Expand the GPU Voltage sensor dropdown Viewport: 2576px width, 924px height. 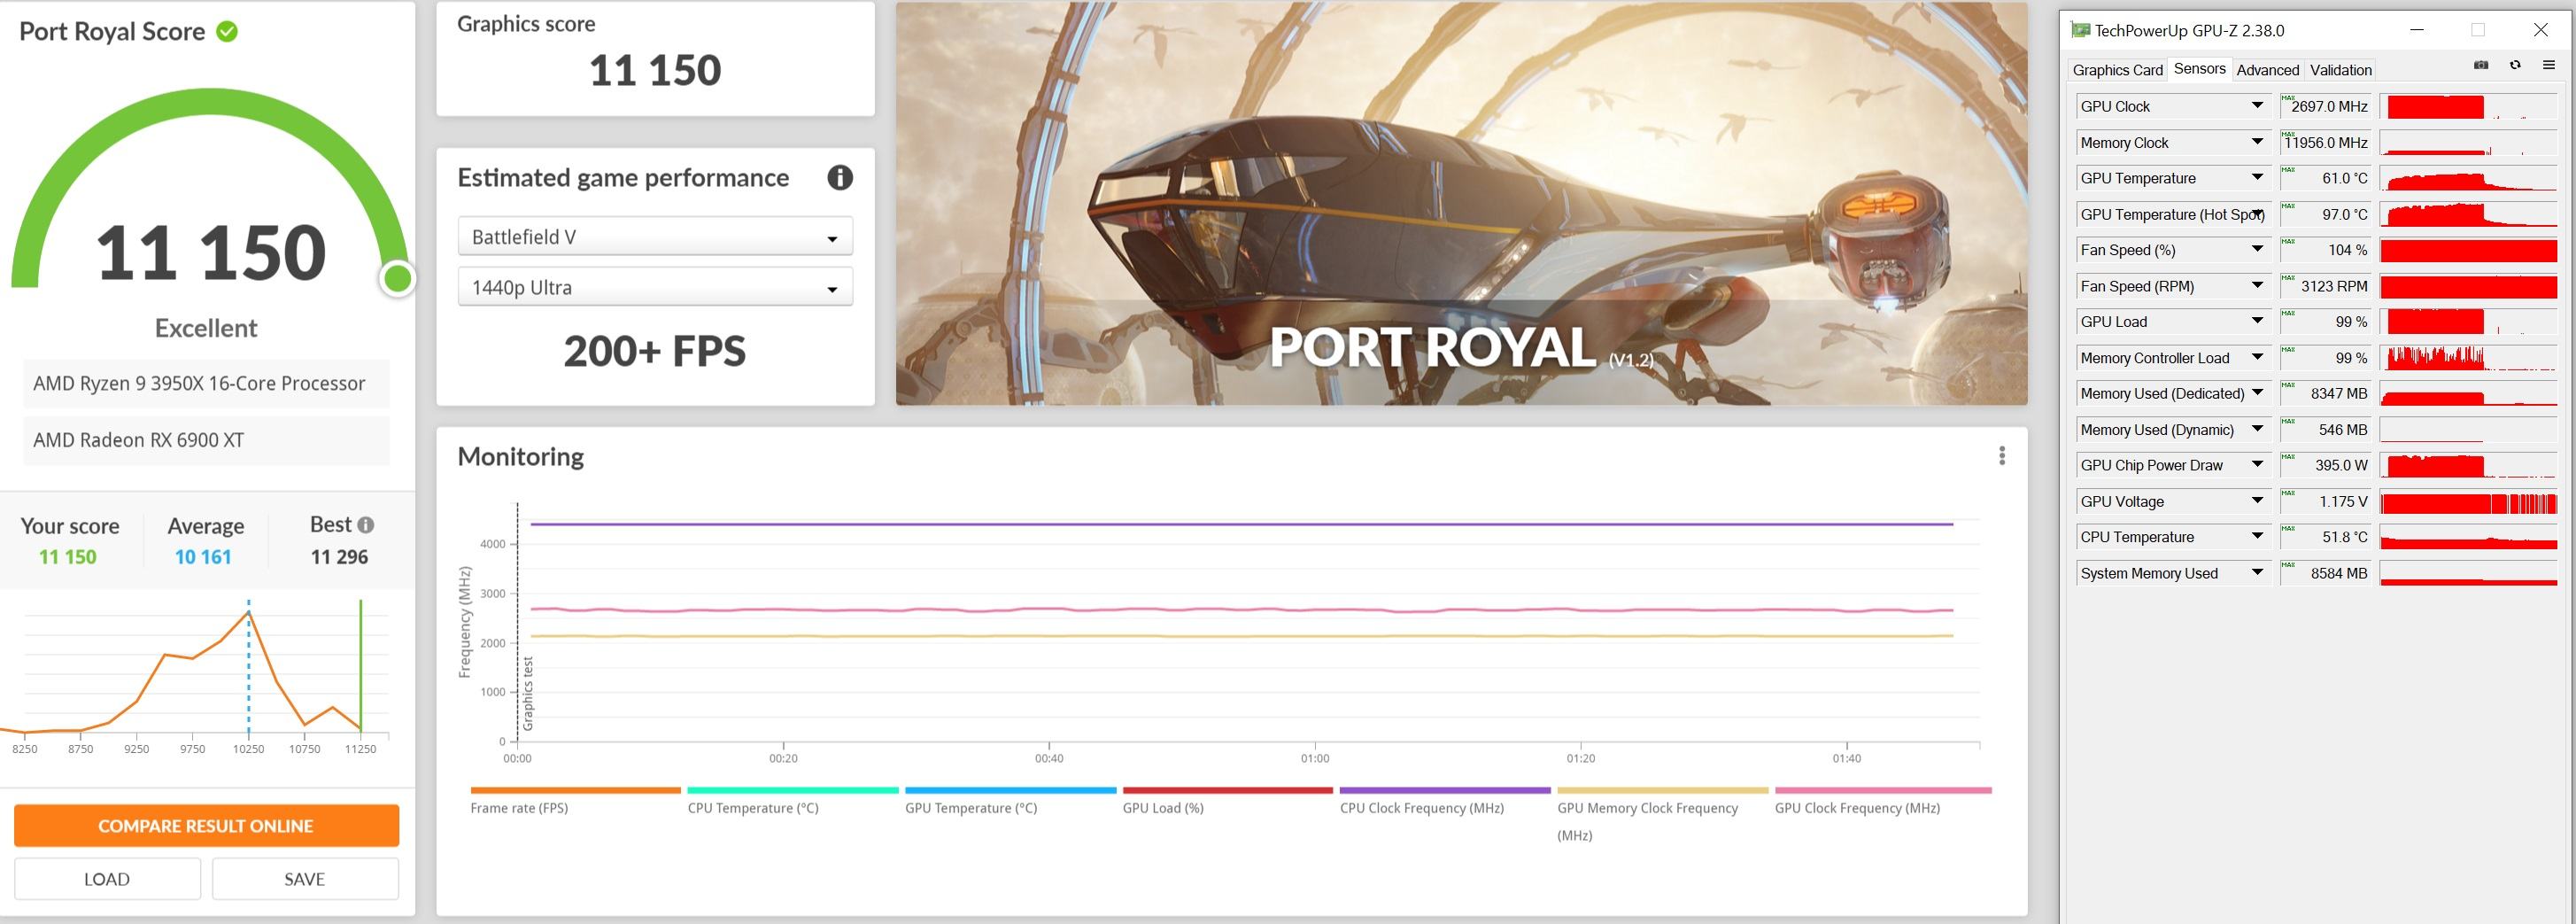point(2257,501)
